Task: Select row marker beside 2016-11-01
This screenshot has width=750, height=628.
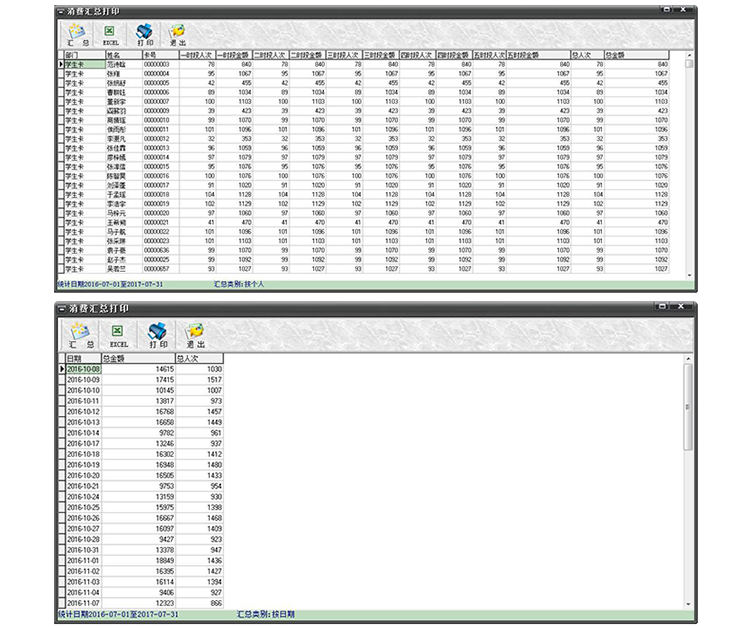Action: pos(61,561)
